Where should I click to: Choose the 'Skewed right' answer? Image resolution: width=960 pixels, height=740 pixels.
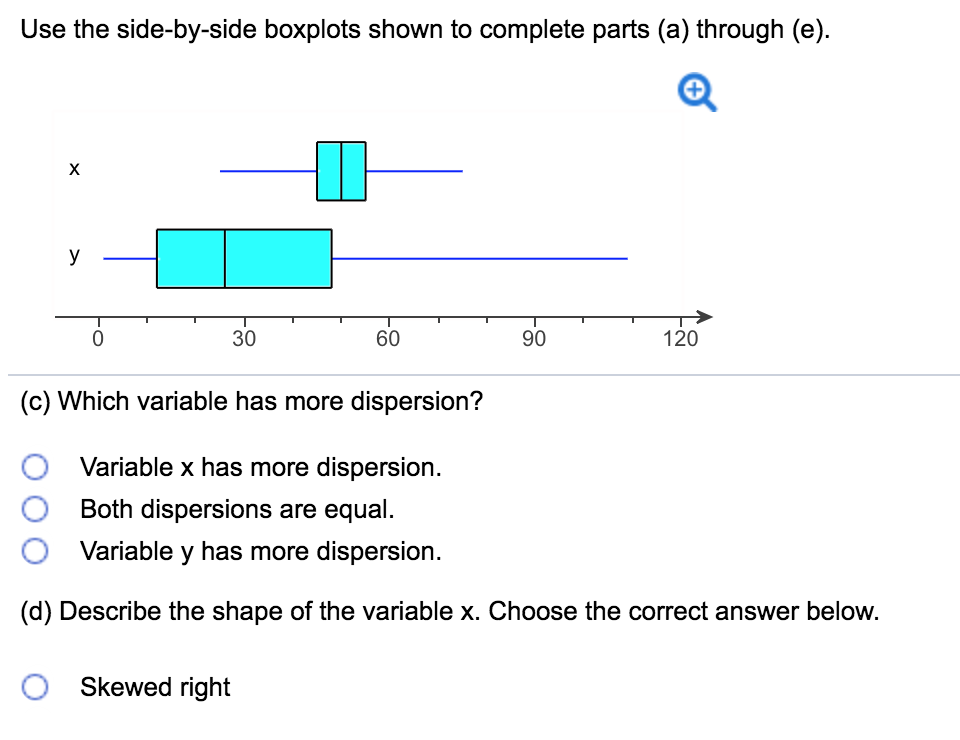(36, 687)
